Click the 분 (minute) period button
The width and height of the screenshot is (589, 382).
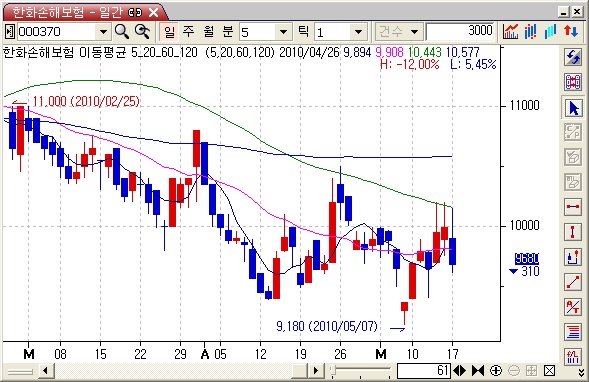pyautogui.click(x=228, y=32)
